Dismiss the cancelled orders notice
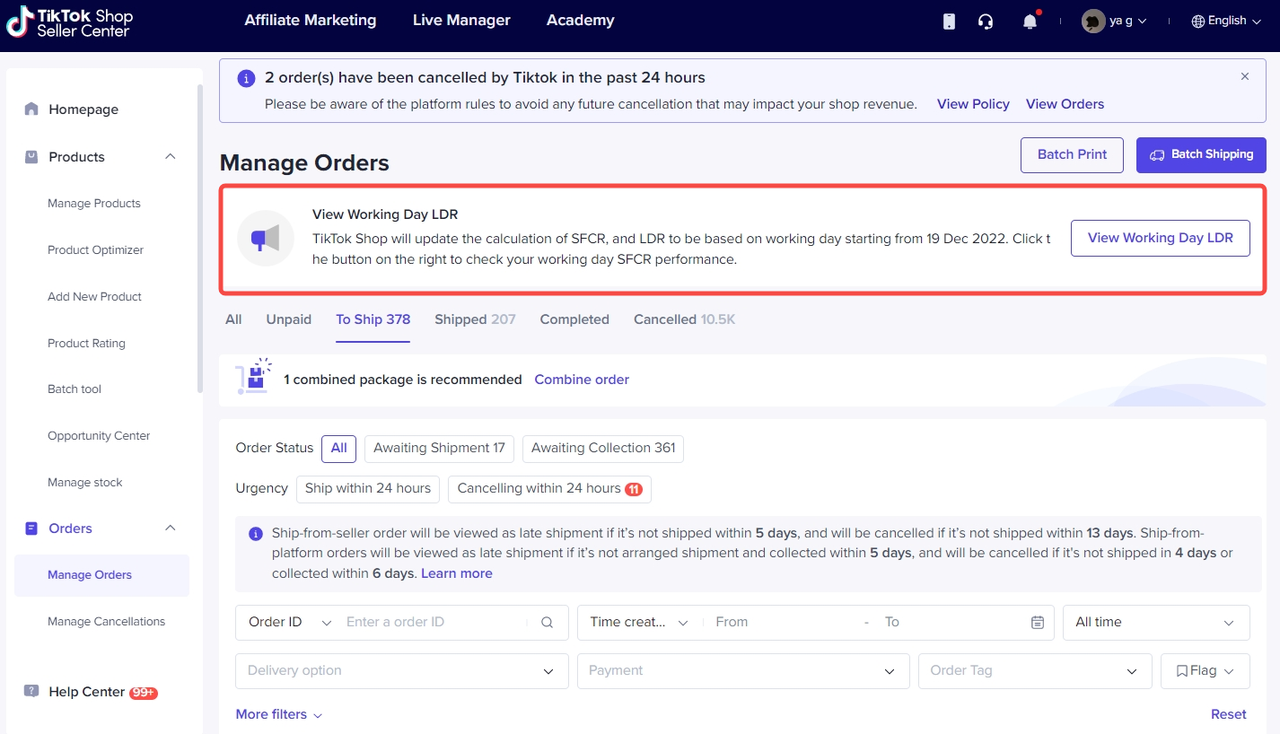The image size is (1280, 734). point(1245,76)
